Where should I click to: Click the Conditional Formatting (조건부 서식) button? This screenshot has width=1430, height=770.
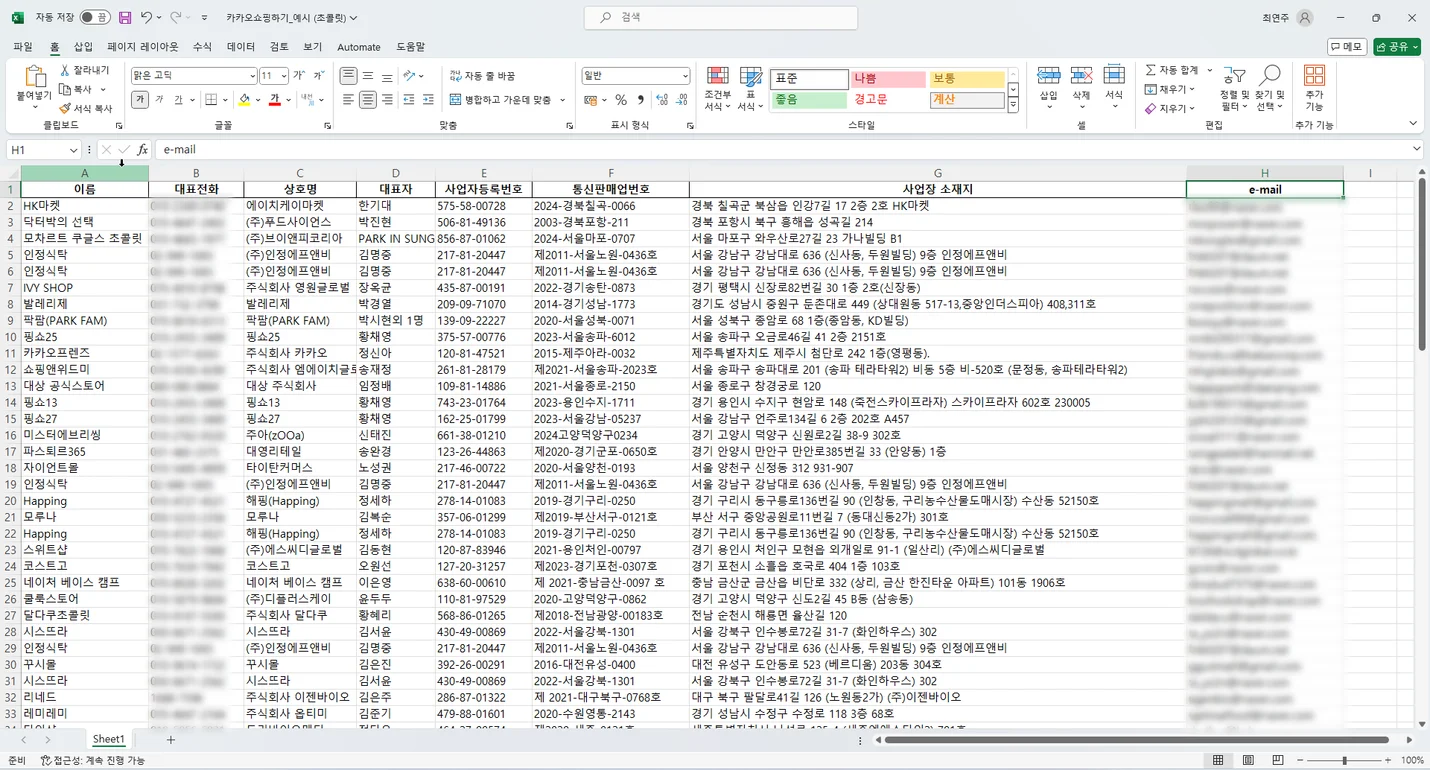717,88
